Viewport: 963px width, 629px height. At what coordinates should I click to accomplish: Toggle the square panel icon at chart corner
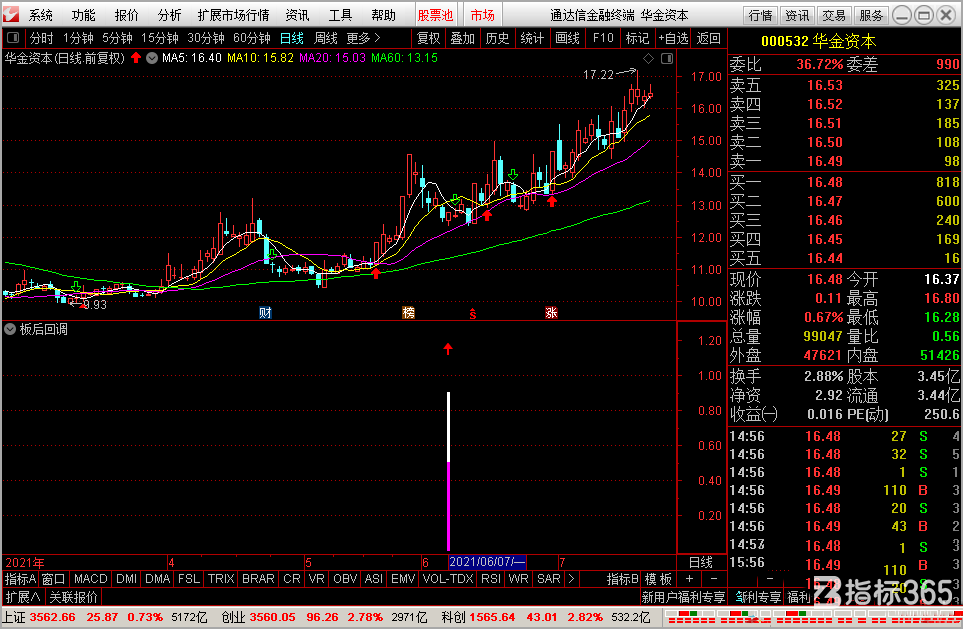point(667,58)
